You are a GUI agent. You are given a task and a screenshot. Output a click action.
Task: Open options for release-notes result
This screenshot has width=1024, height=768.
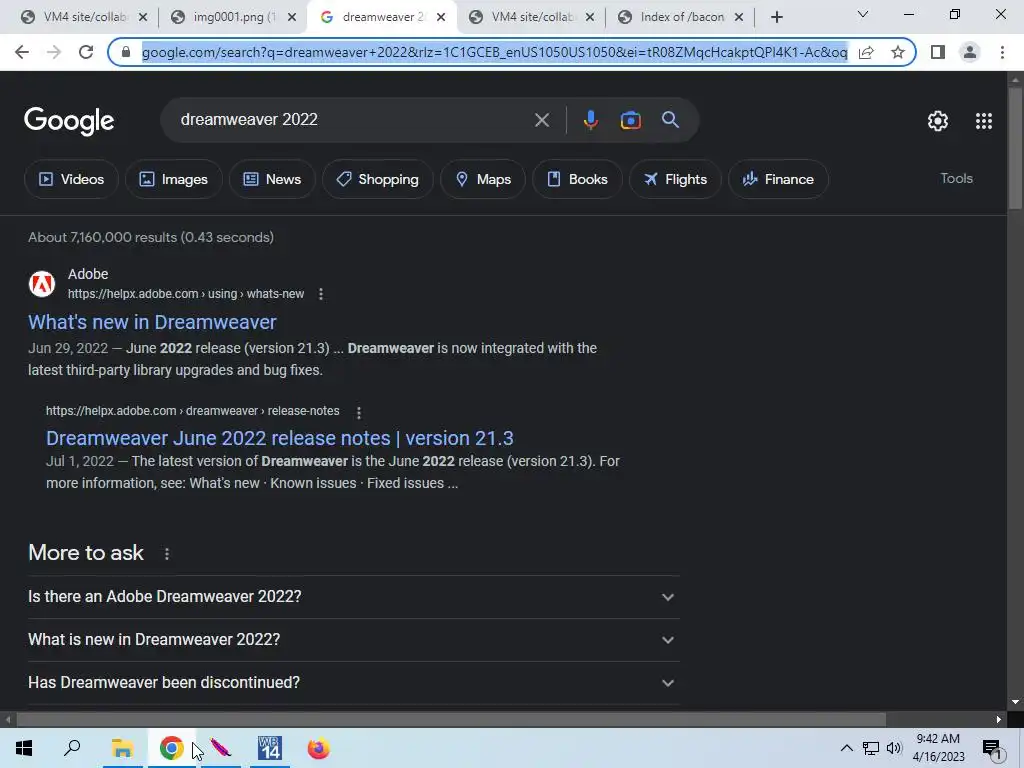tap(359, 413)
